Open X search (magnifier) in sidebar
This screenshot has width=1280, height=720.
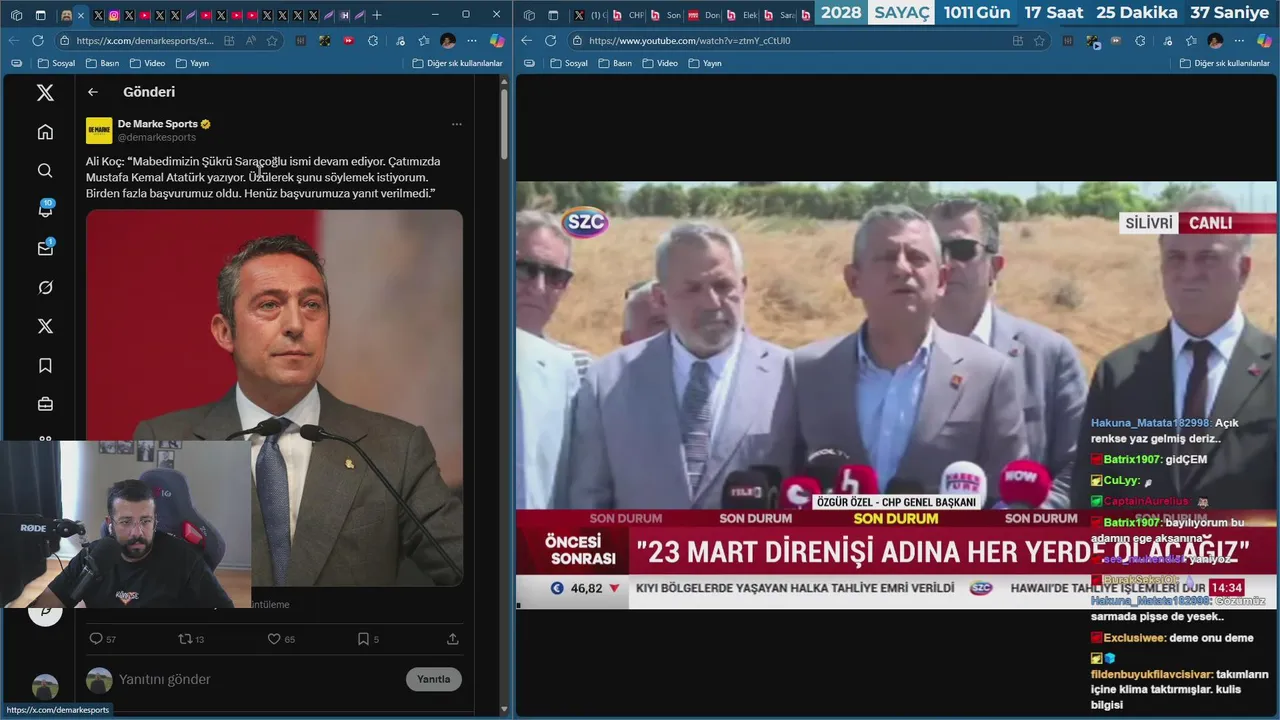45,171
